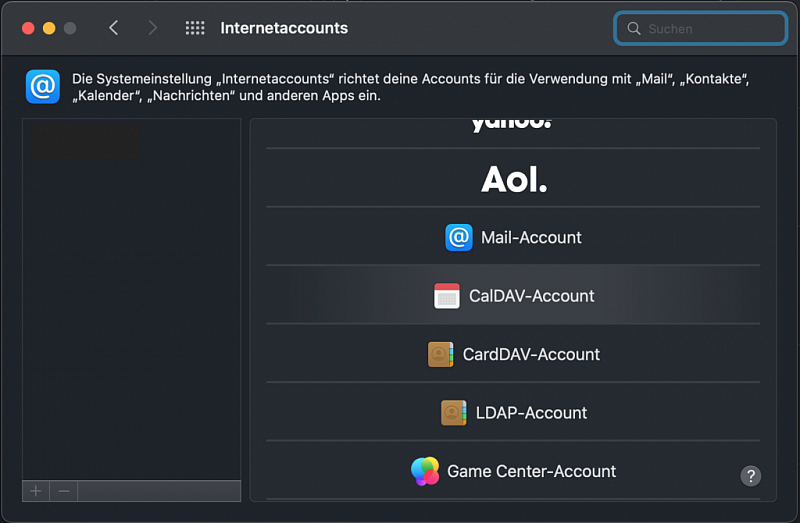800x523 pixels.
Task: Click the magnifying glass search icon
Action: [x=634, y=29]
